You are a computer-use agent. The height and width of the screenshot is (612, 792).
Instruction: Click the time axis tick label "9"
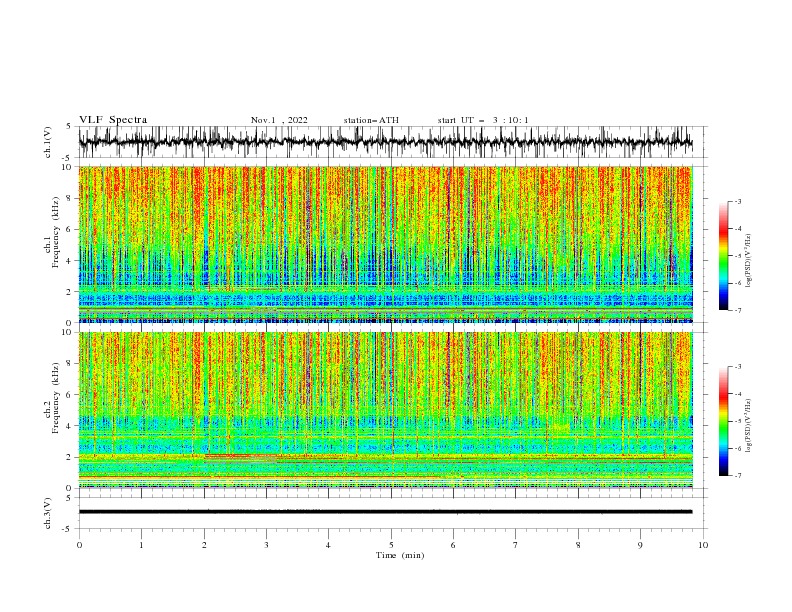(x=640, y=545)
